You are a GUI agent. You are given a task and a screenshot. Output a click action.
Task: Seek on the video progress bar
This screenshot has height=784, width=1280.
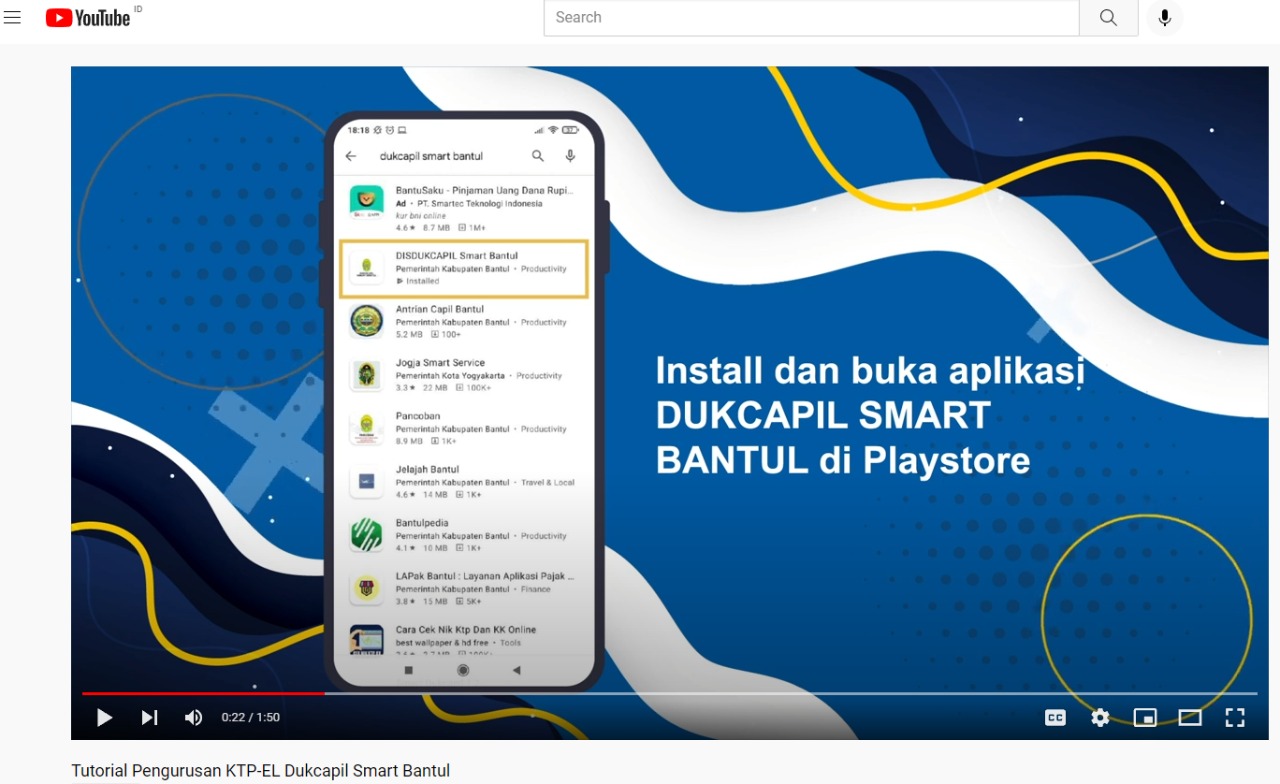point(669,693)
